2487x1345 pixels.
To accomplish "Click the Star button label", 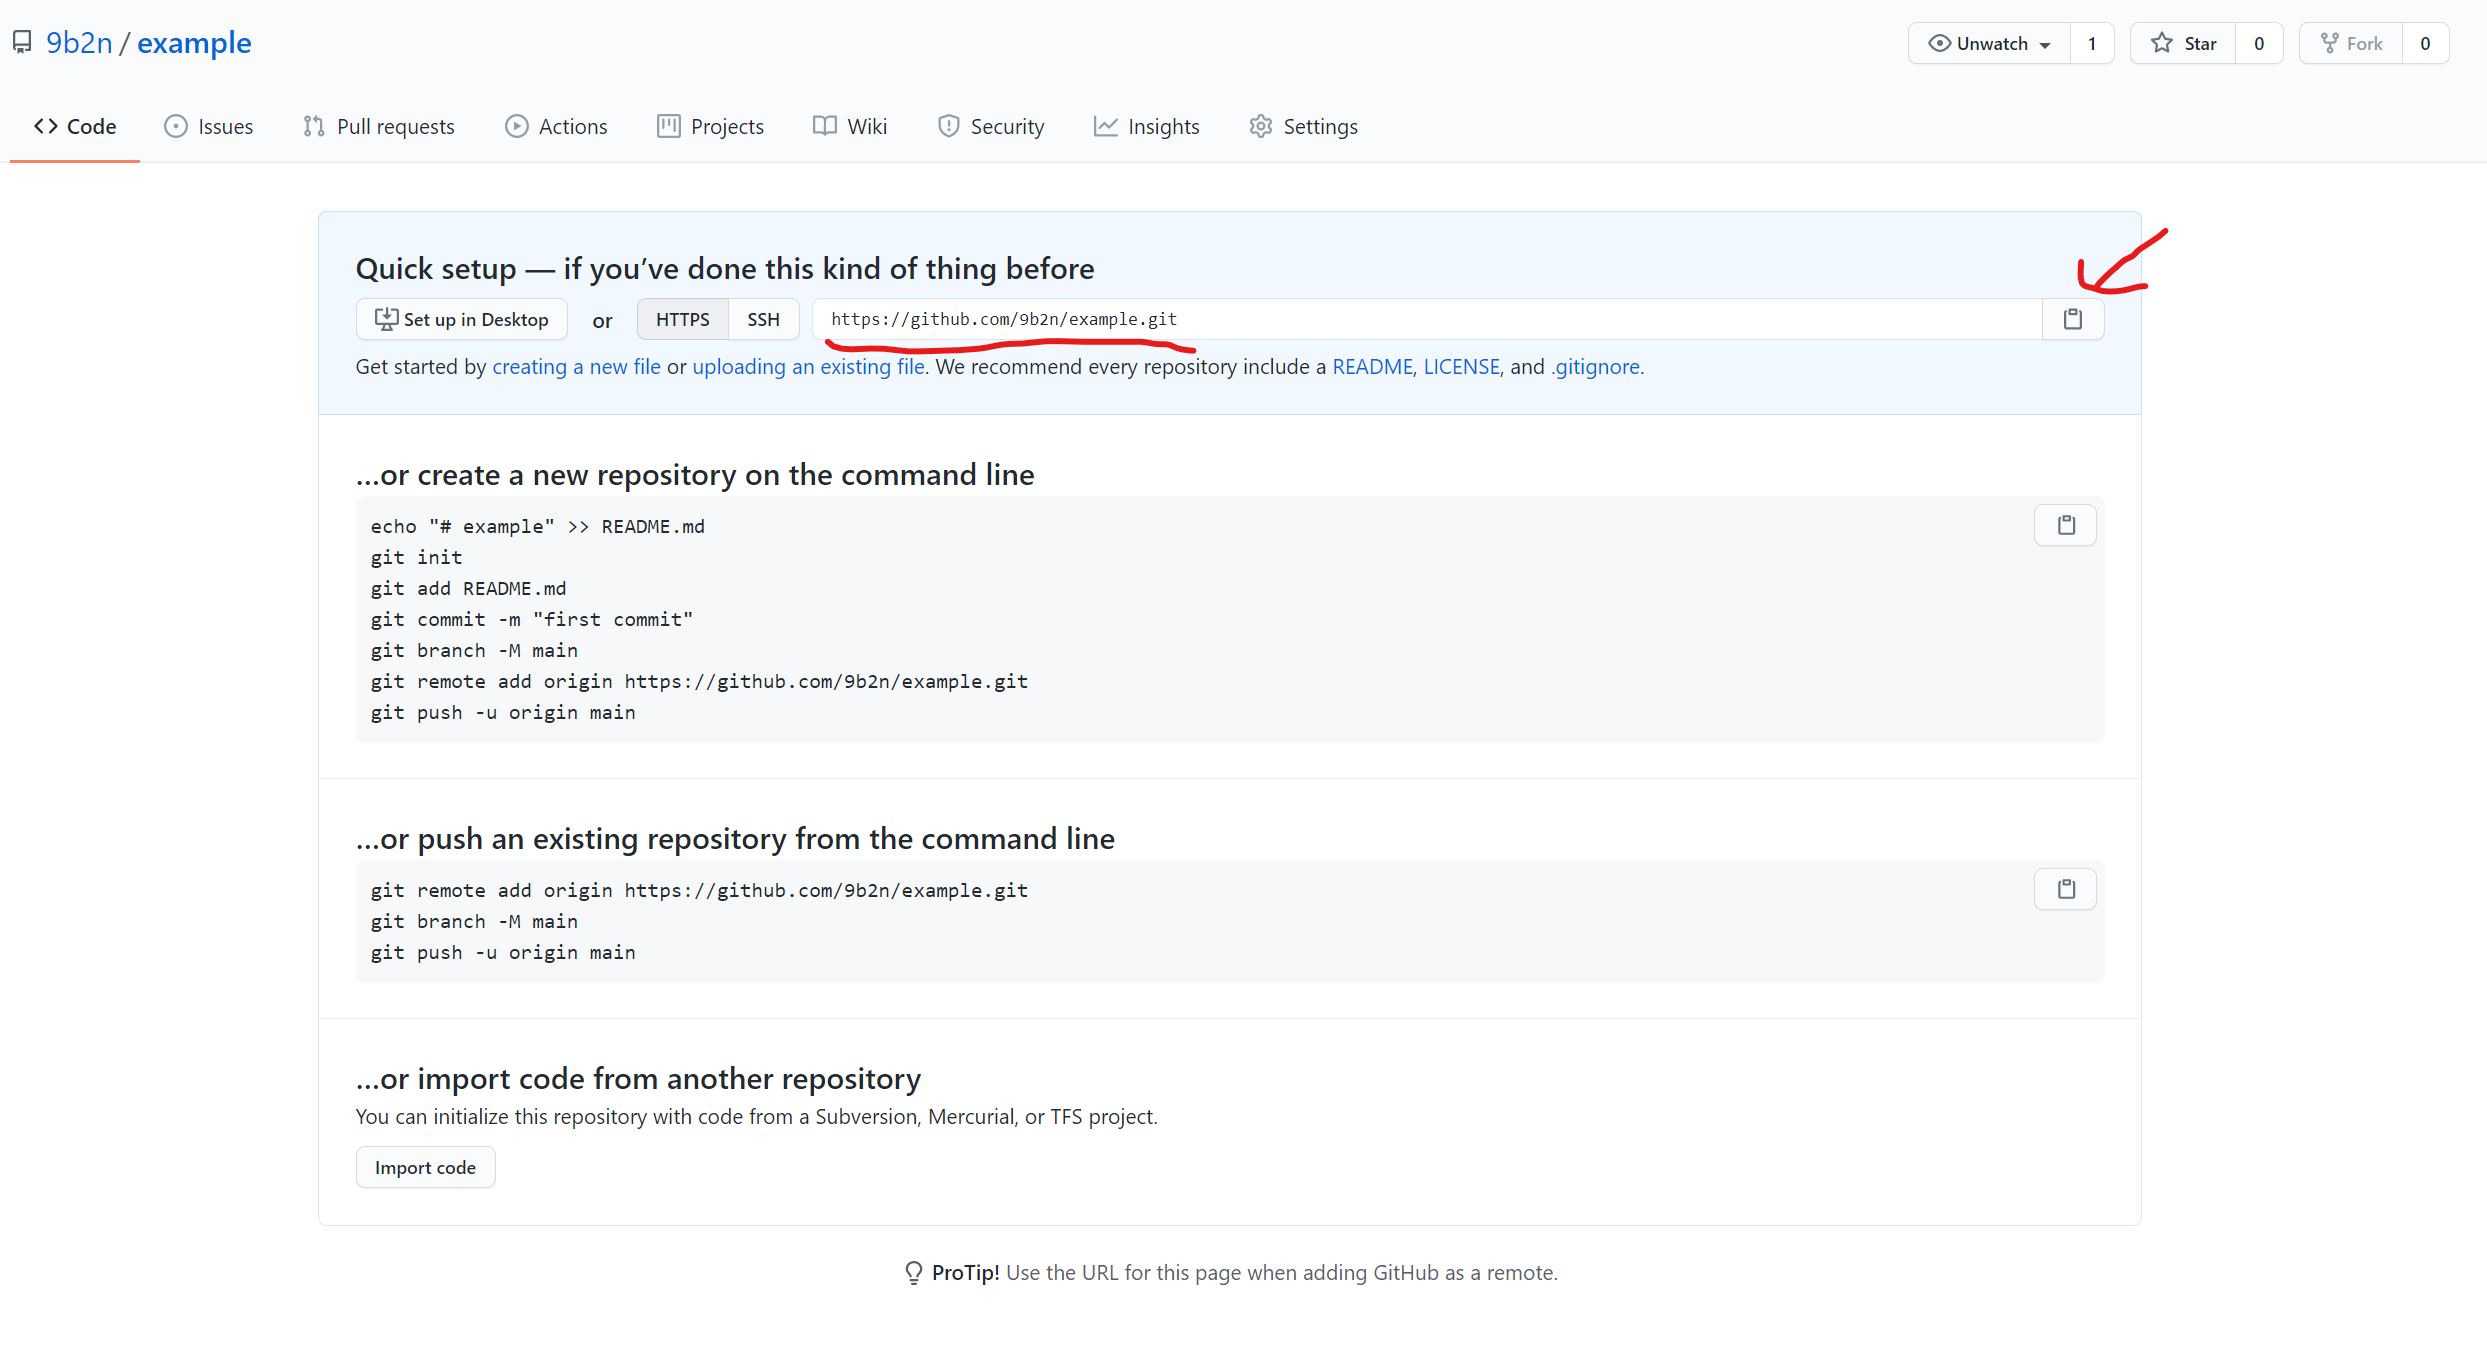I will click(2200, 43).
